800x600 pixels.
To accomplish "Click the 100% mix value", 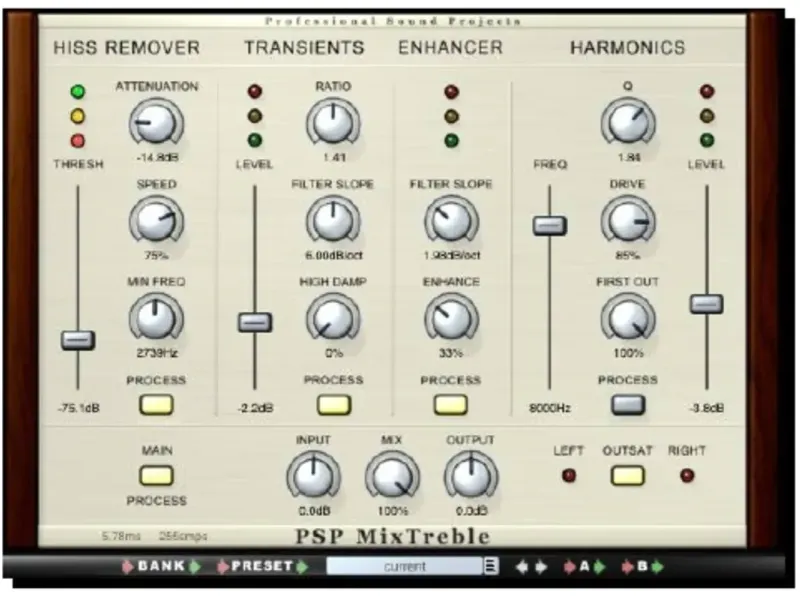I will (x=393, y=511).
